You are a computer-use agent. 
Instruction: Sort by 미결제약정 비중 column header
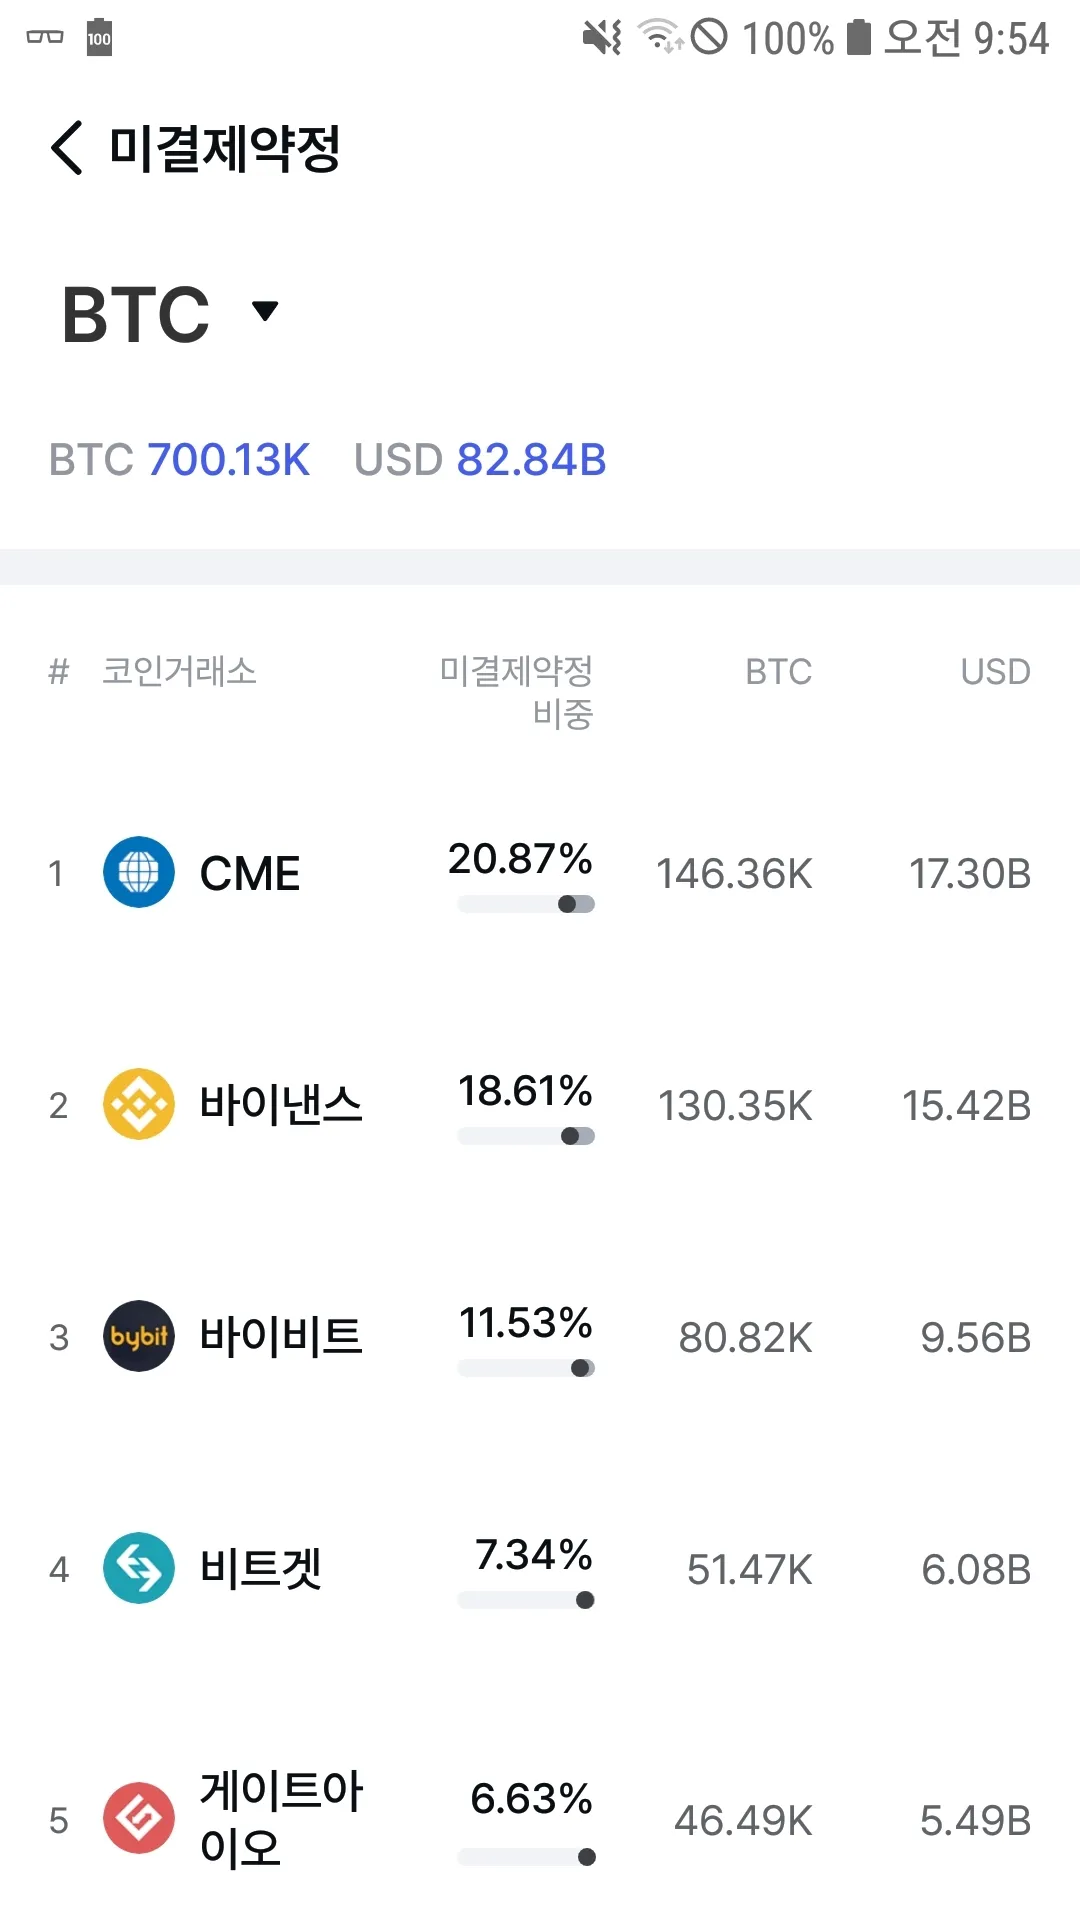[x=517, y=692]
